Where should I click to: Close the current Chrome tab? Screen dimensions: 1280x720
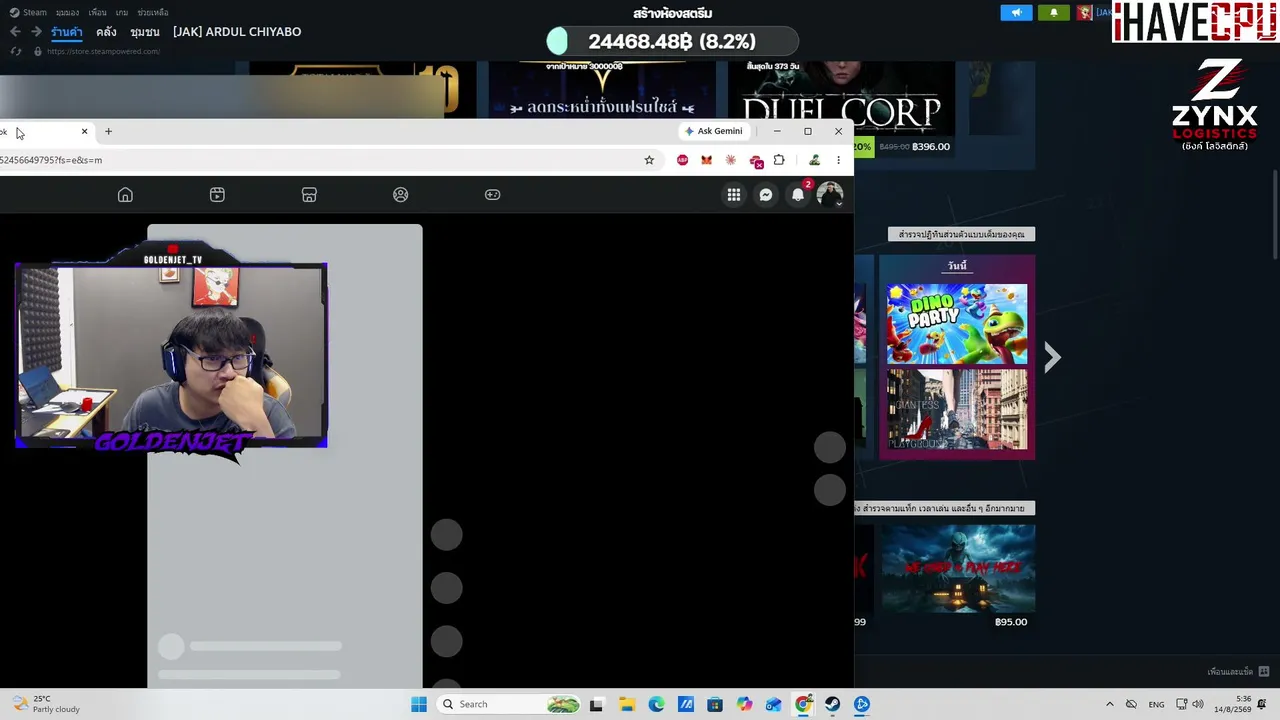click(84, 131)
